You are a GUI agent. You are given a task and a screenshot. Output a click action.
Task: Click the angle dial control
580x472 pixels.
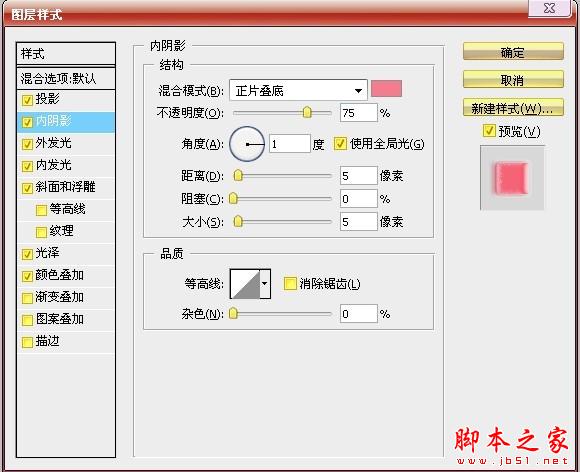(x=247, y=144)
